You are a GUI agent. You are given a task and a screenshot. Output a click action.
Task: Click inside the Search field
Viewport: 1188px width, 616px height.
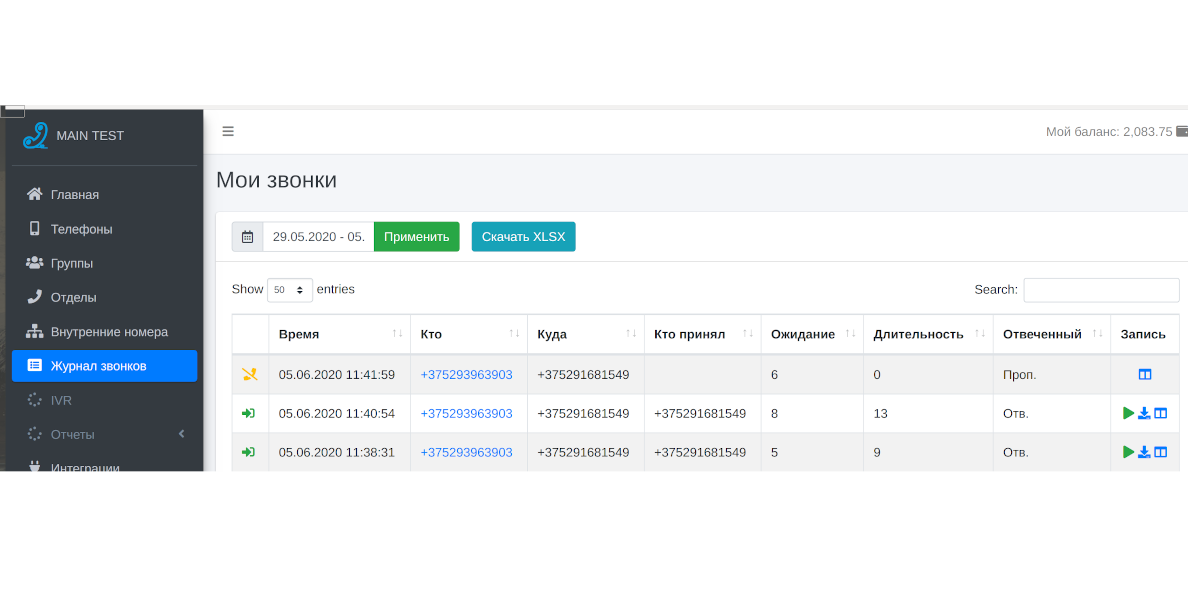point(1100,289)
